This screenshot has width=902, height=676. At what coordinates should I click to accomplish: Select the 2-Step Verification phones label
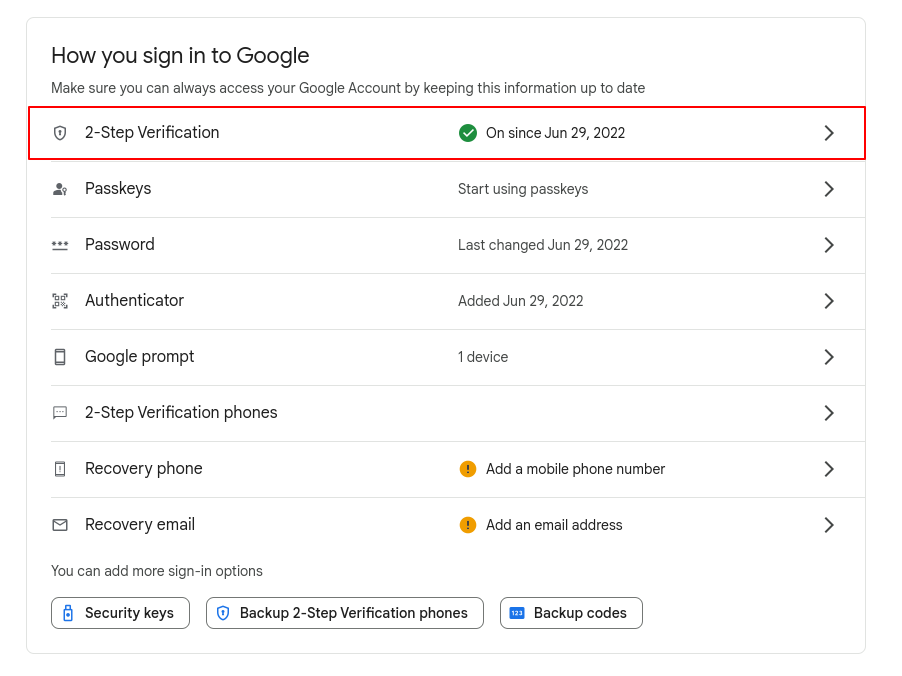pyautogui.click(x=181, y=413)
